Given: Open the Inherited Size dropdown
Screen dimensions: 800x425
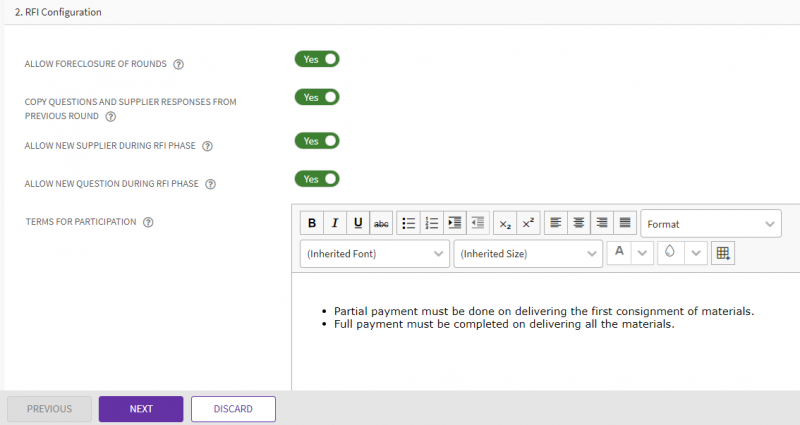Looking at the screenshot, I should [528, 254].
